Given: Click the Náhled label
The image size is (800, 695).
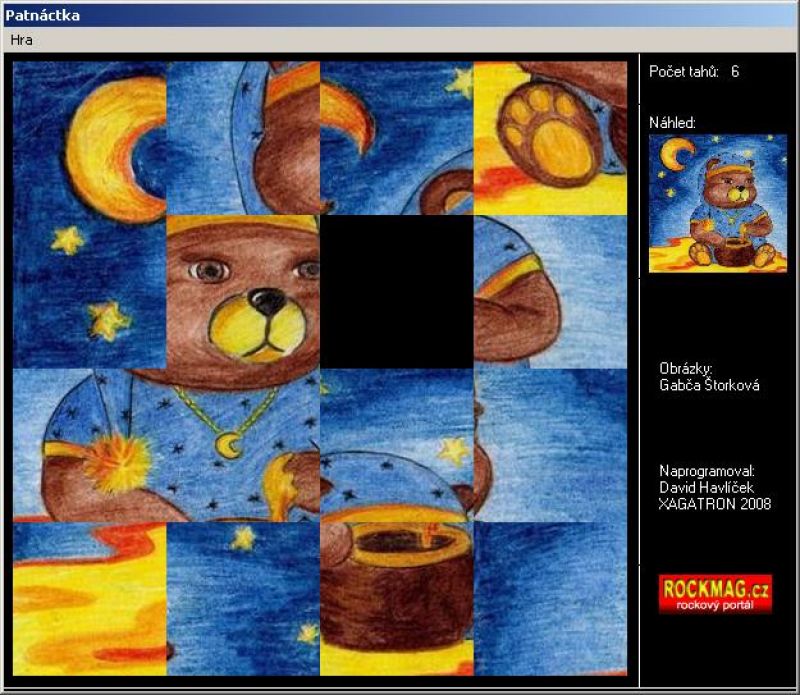Looking at the screenshot, I should 672,122.
